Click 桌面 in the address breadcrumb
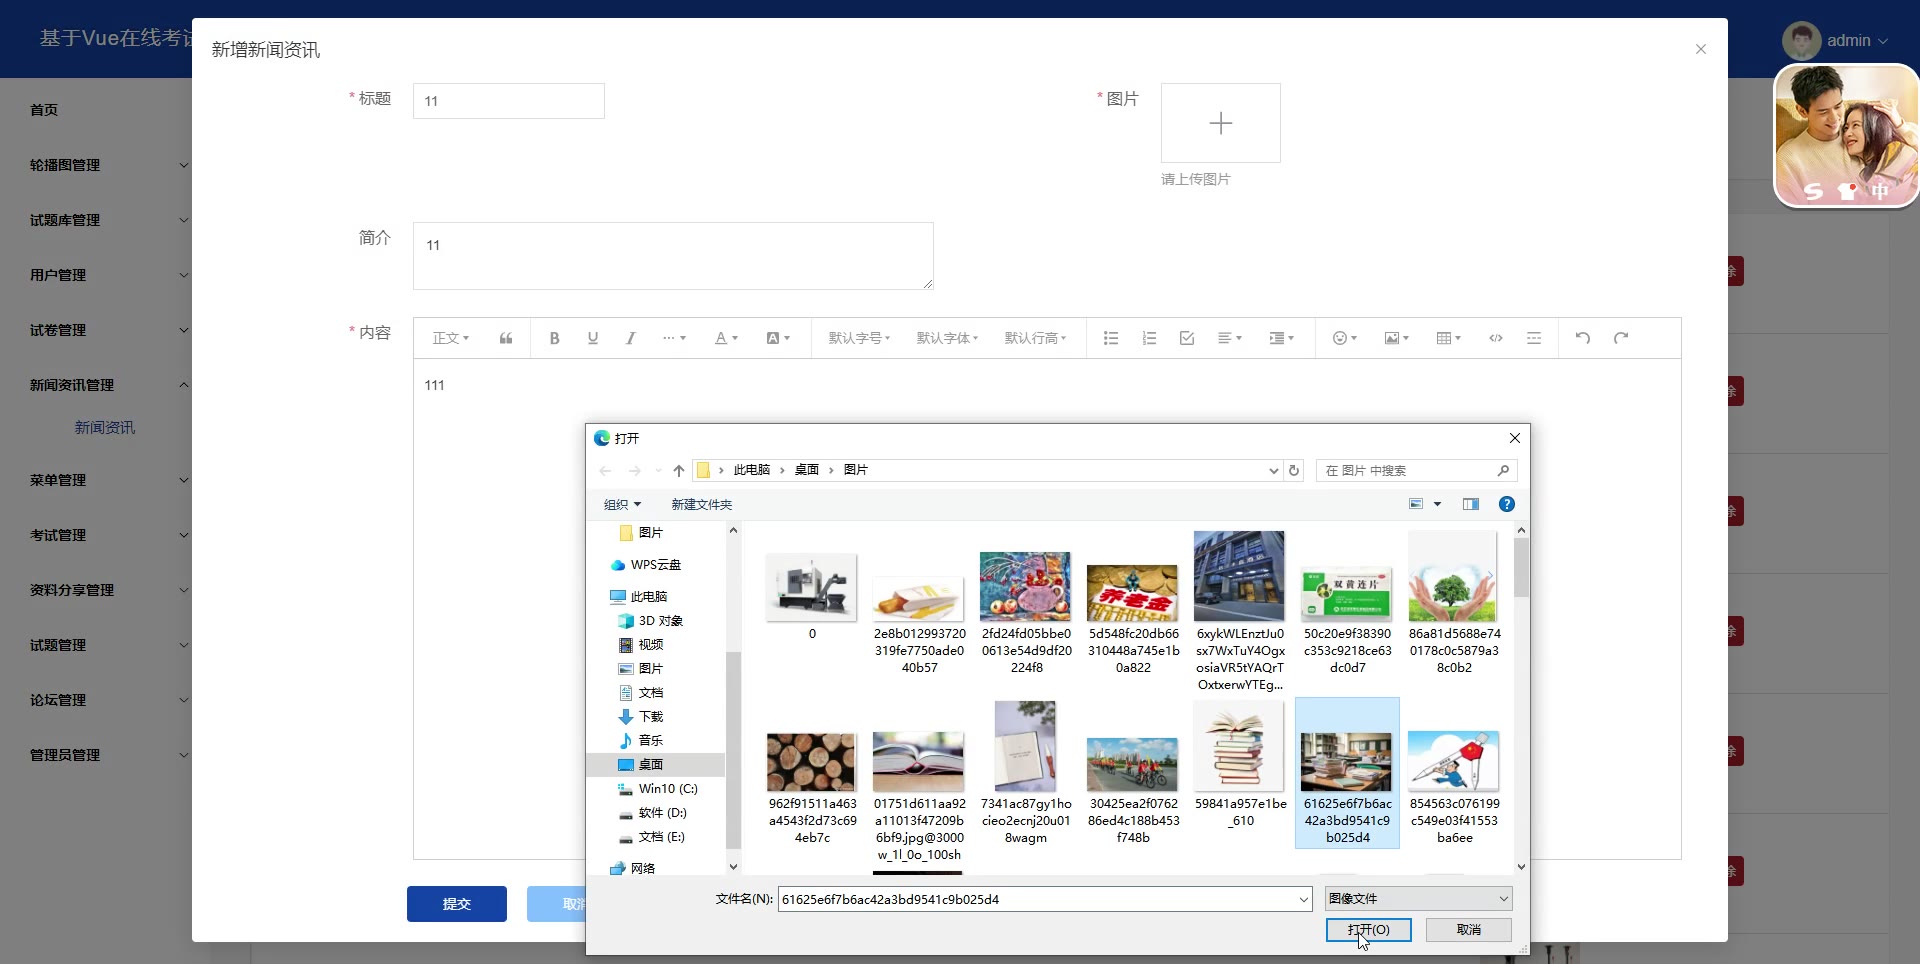The width and height of the screenshot is (1920, 964). (806, 470)
